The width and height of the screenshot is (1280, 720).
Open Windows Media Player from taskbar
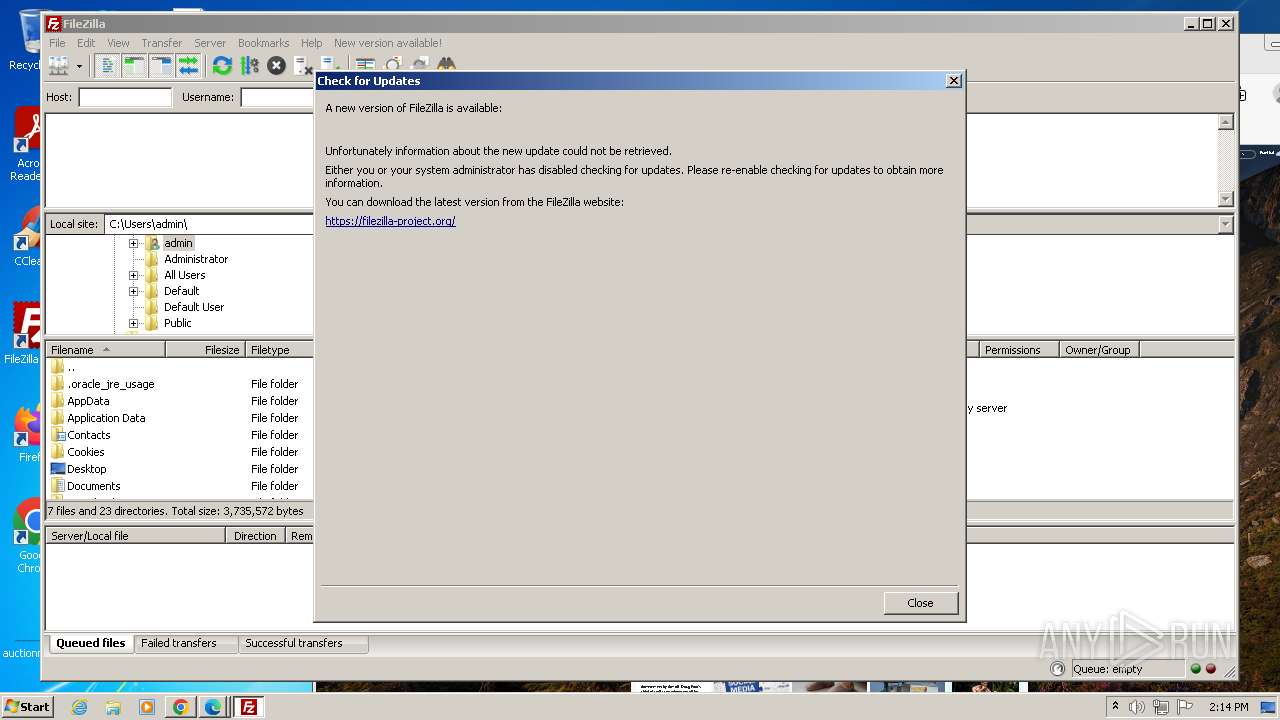click(x=147, y=707)
